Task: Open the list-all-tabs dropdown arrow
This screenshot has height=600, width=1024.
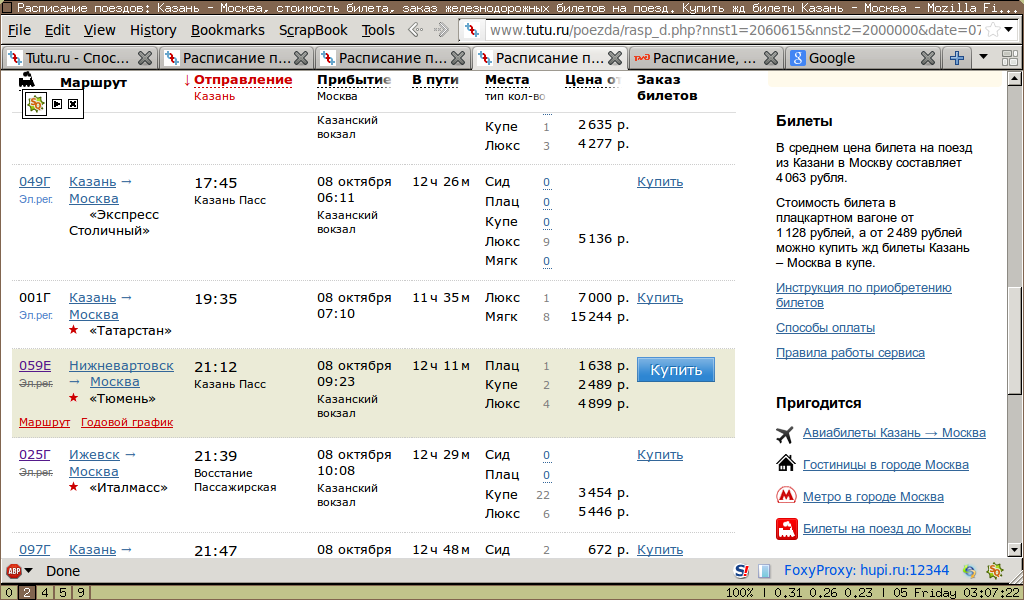Action: [x=984, y=57]
